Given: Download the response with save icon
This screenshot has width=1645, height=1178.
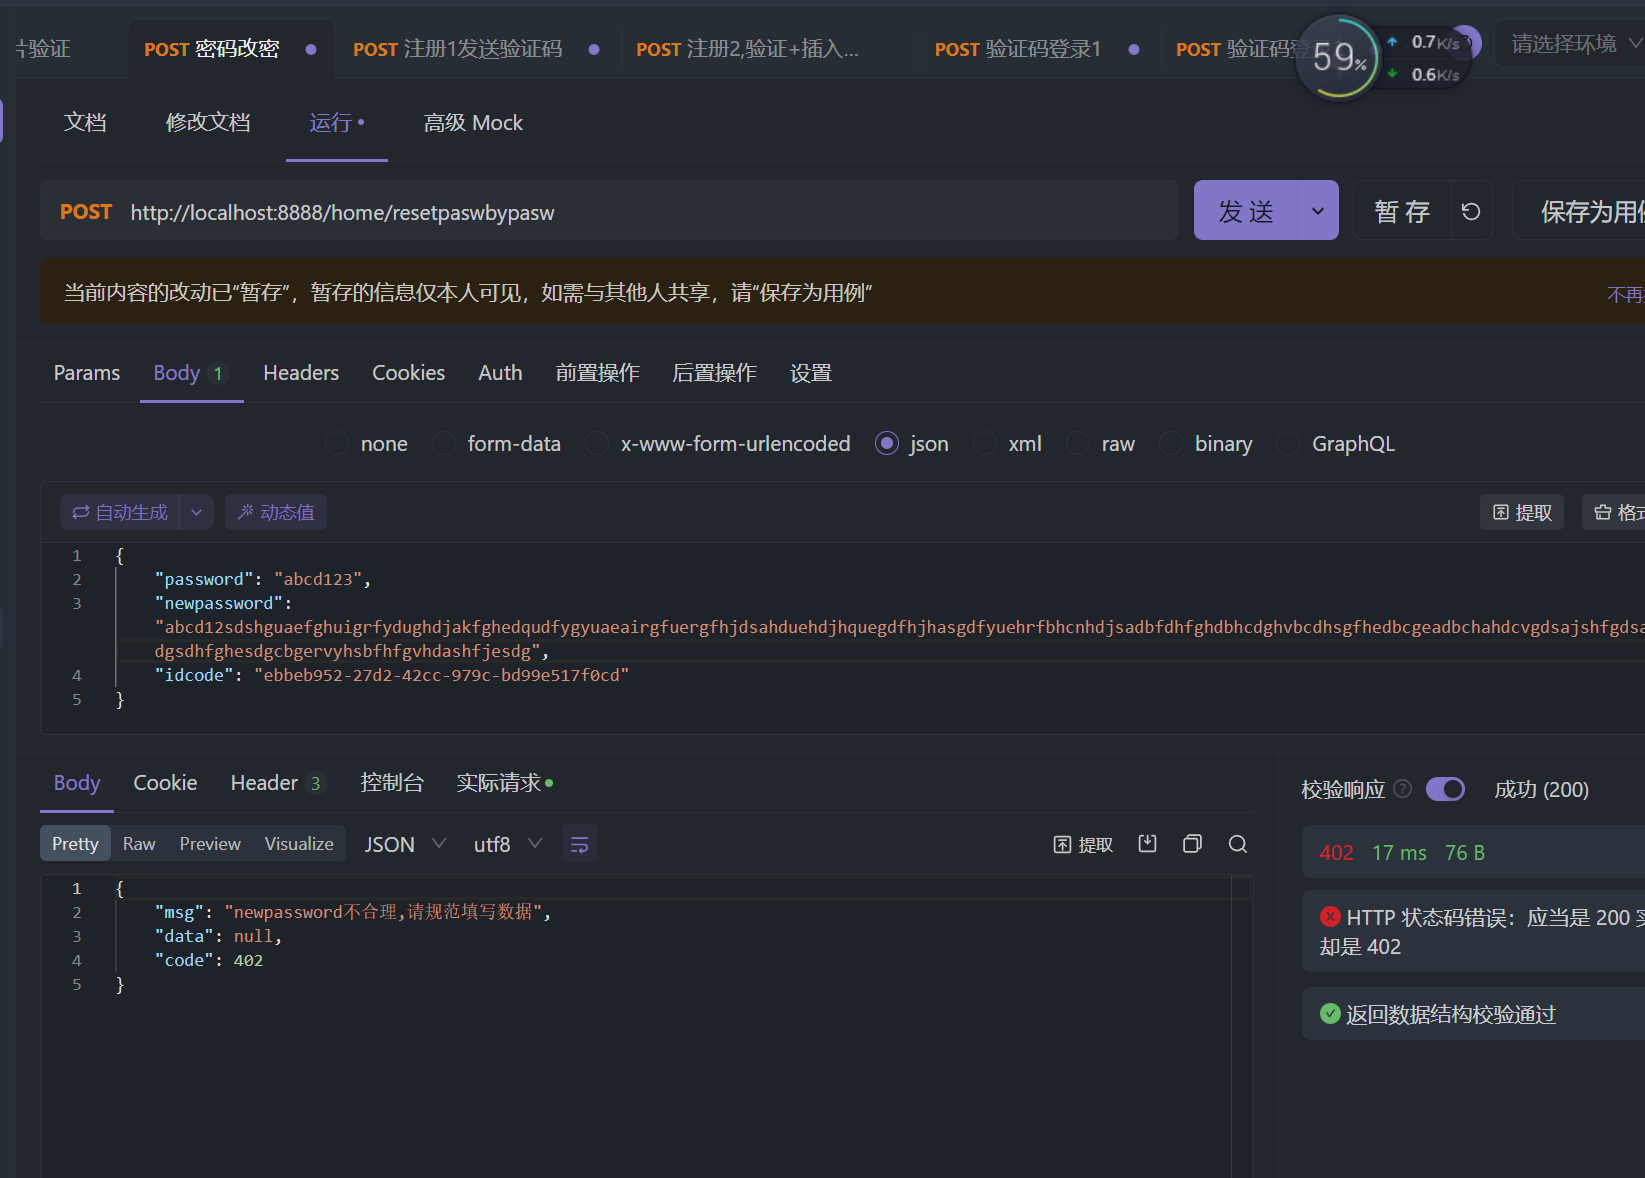Looking at the screenshot, I should 1147,844.
